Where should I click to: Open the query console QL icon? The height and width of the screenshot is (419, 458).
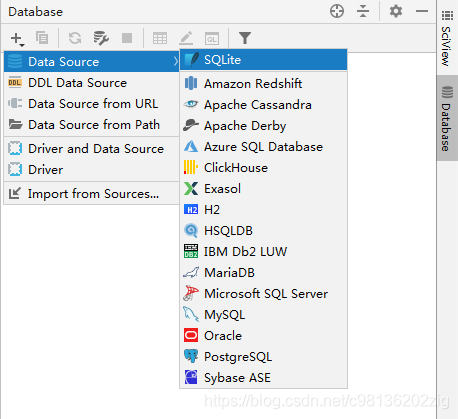coord(212,39)
